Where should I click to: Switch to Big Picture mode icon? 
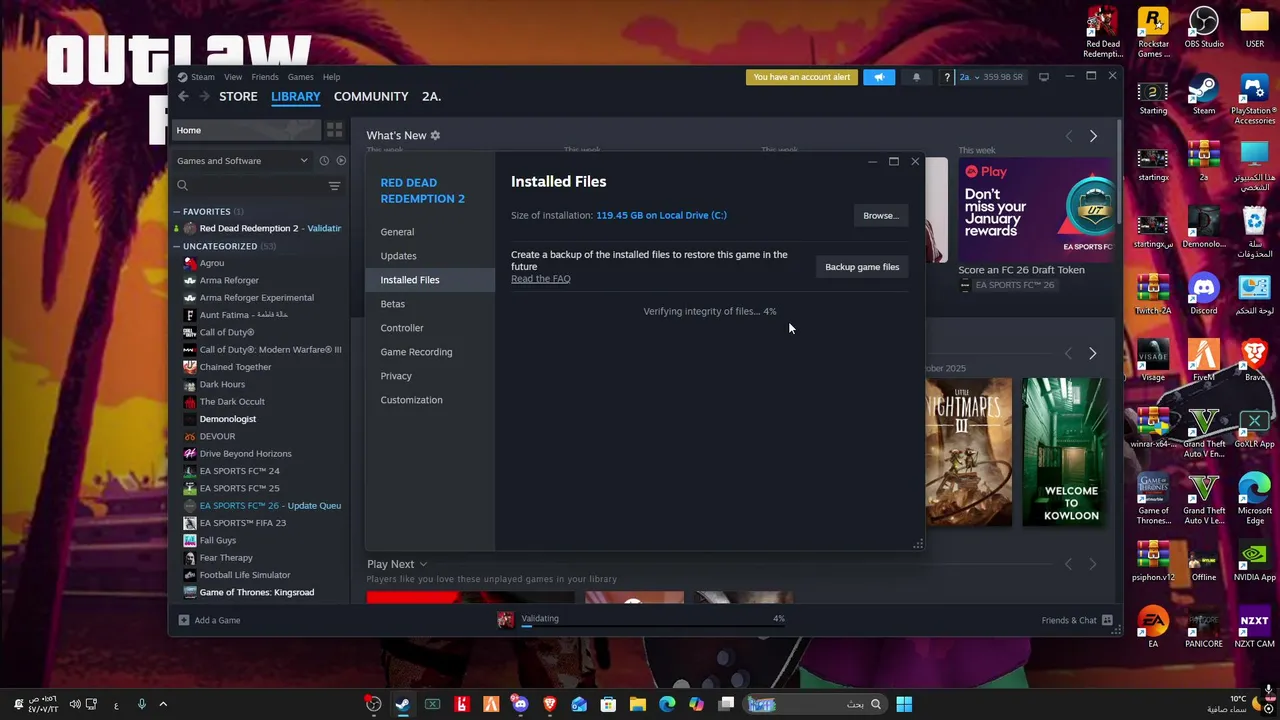point(1044,77)
